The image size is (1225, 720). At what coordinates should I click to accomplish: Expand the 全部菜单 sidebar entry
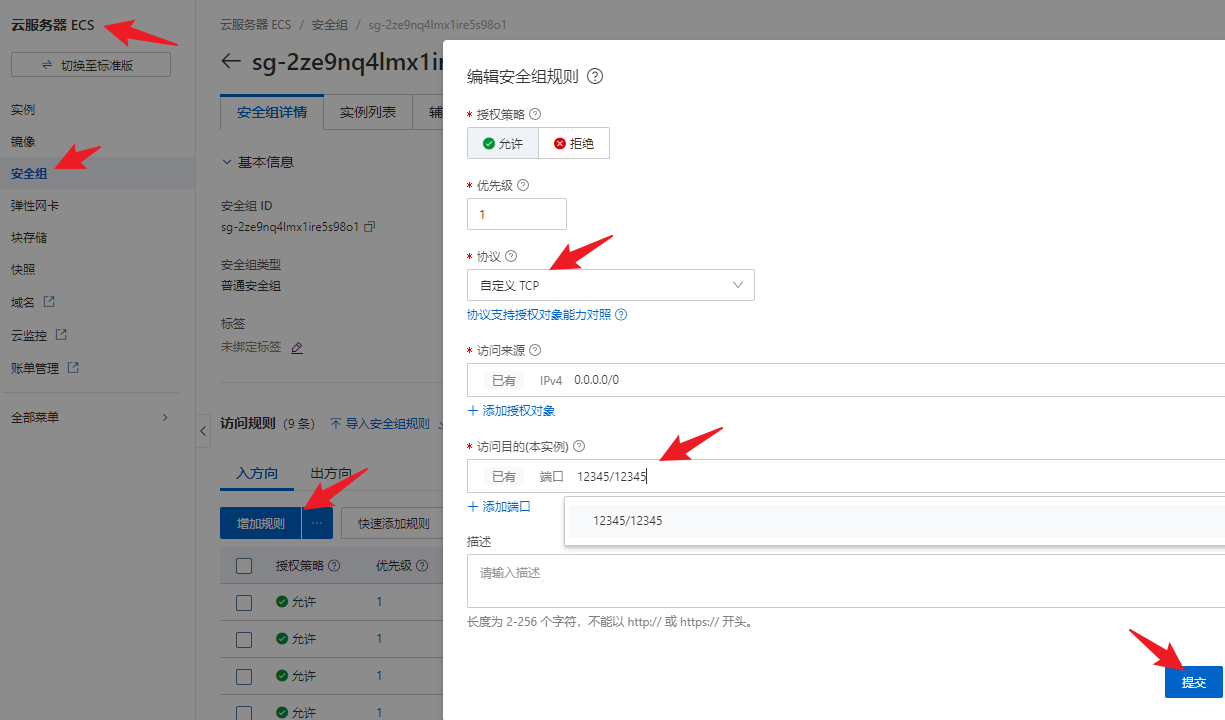coord(90,417)
